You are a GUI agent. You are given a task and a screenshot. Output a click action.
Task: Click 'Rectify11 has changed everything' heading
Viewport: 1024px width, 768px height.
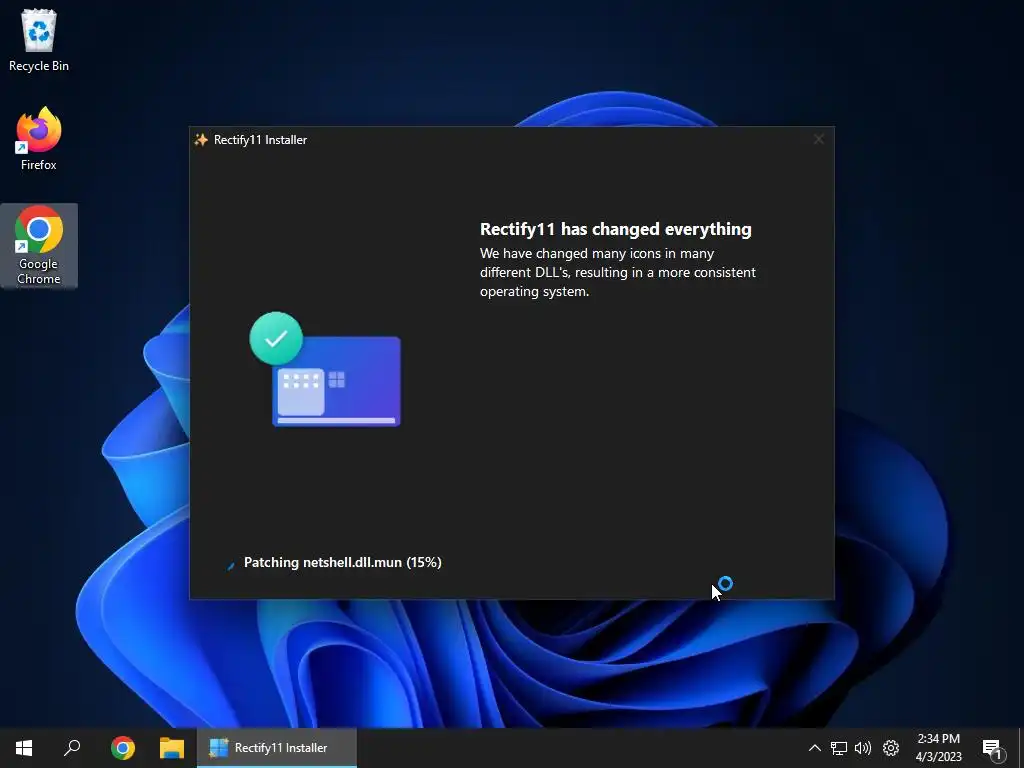(615, 229)
